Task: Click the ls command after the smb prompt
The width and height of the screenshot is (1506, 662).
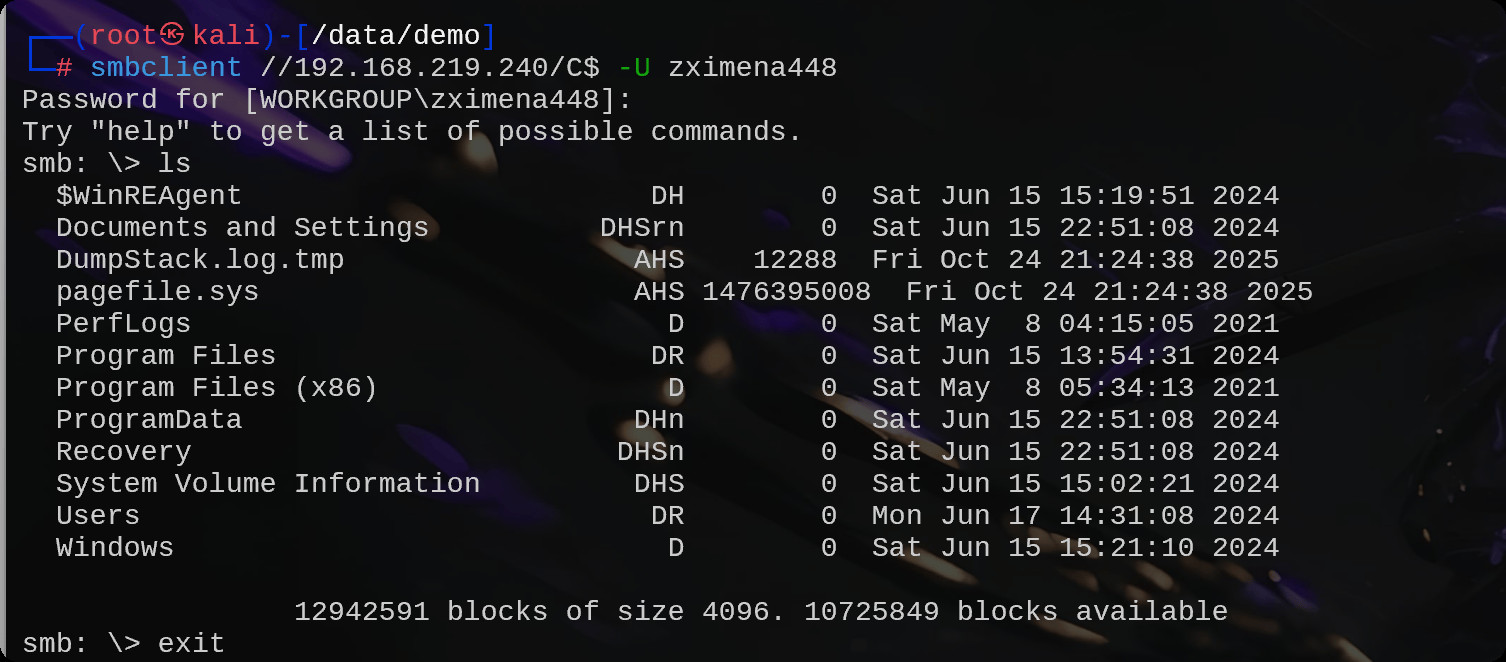Action: coord(174,164)
